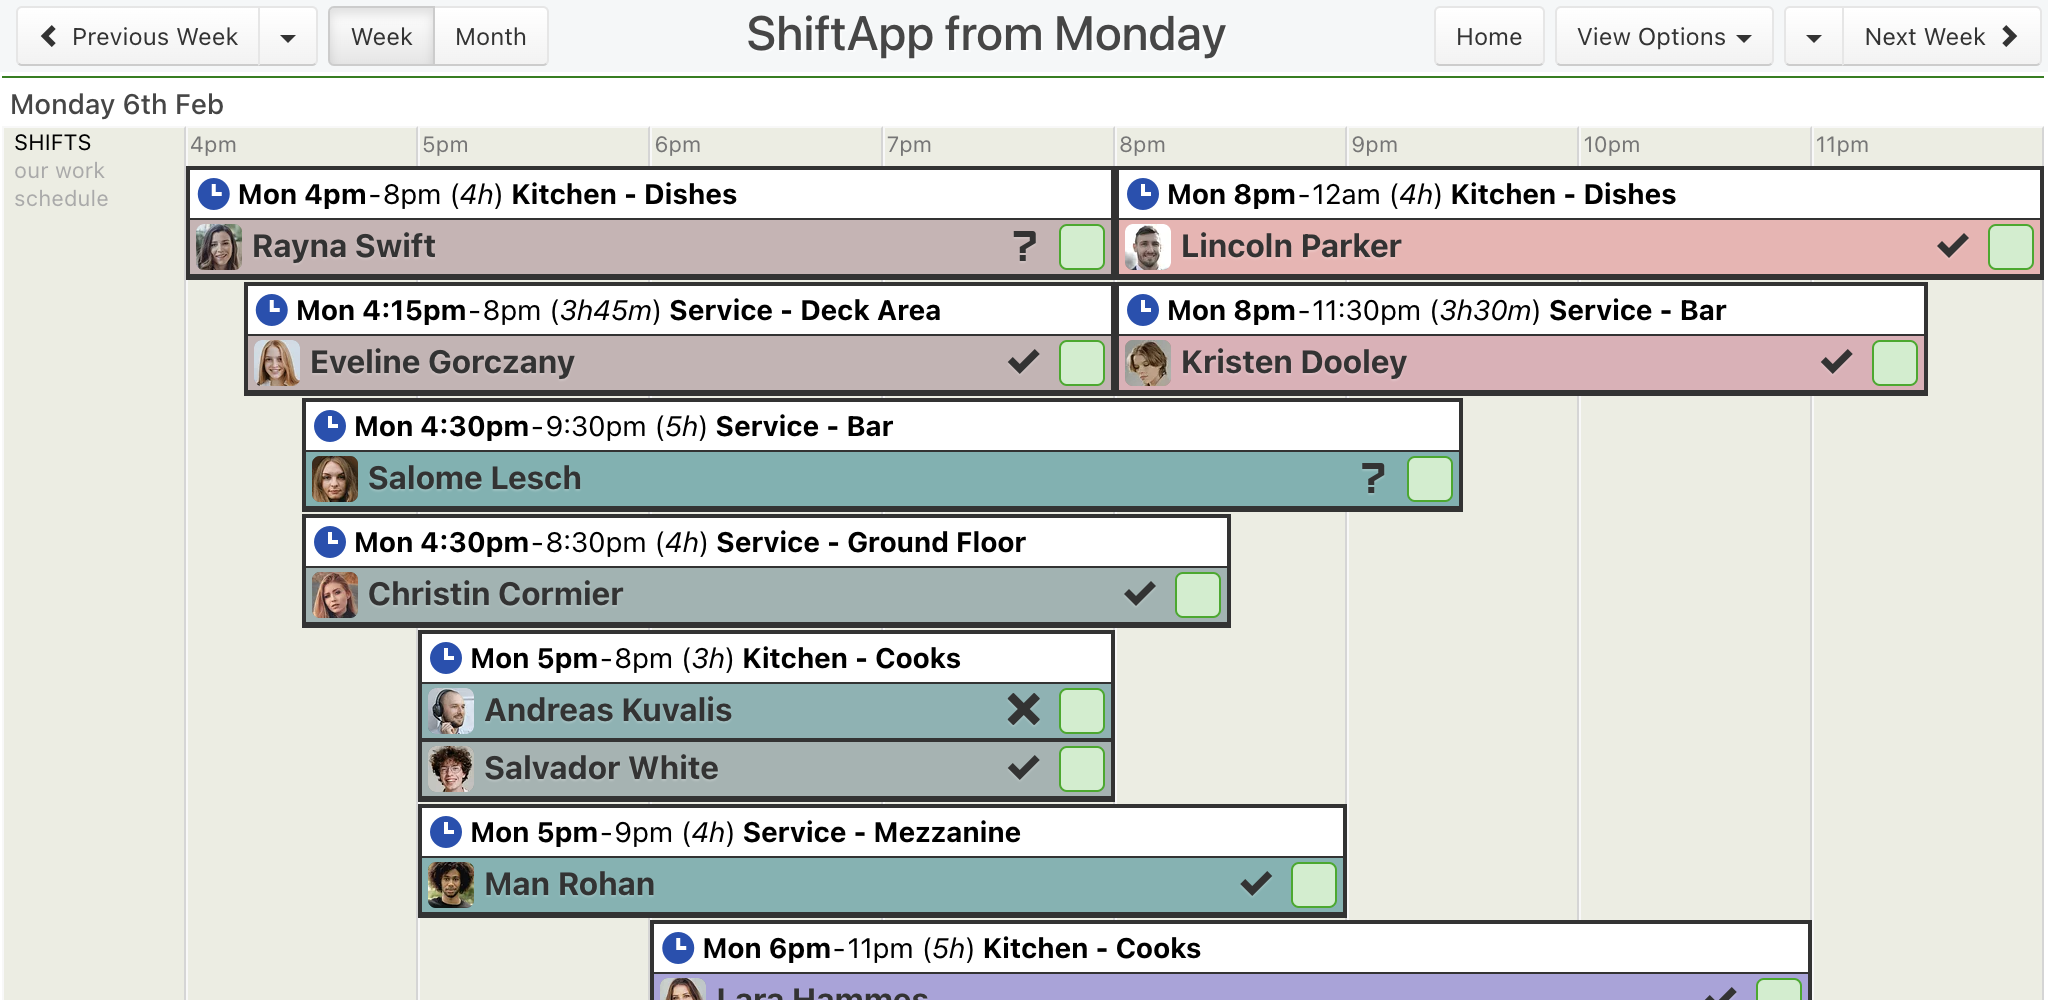Select the Week view tab
This screenshot has width=2048, height=1000.
click(382, 37)
